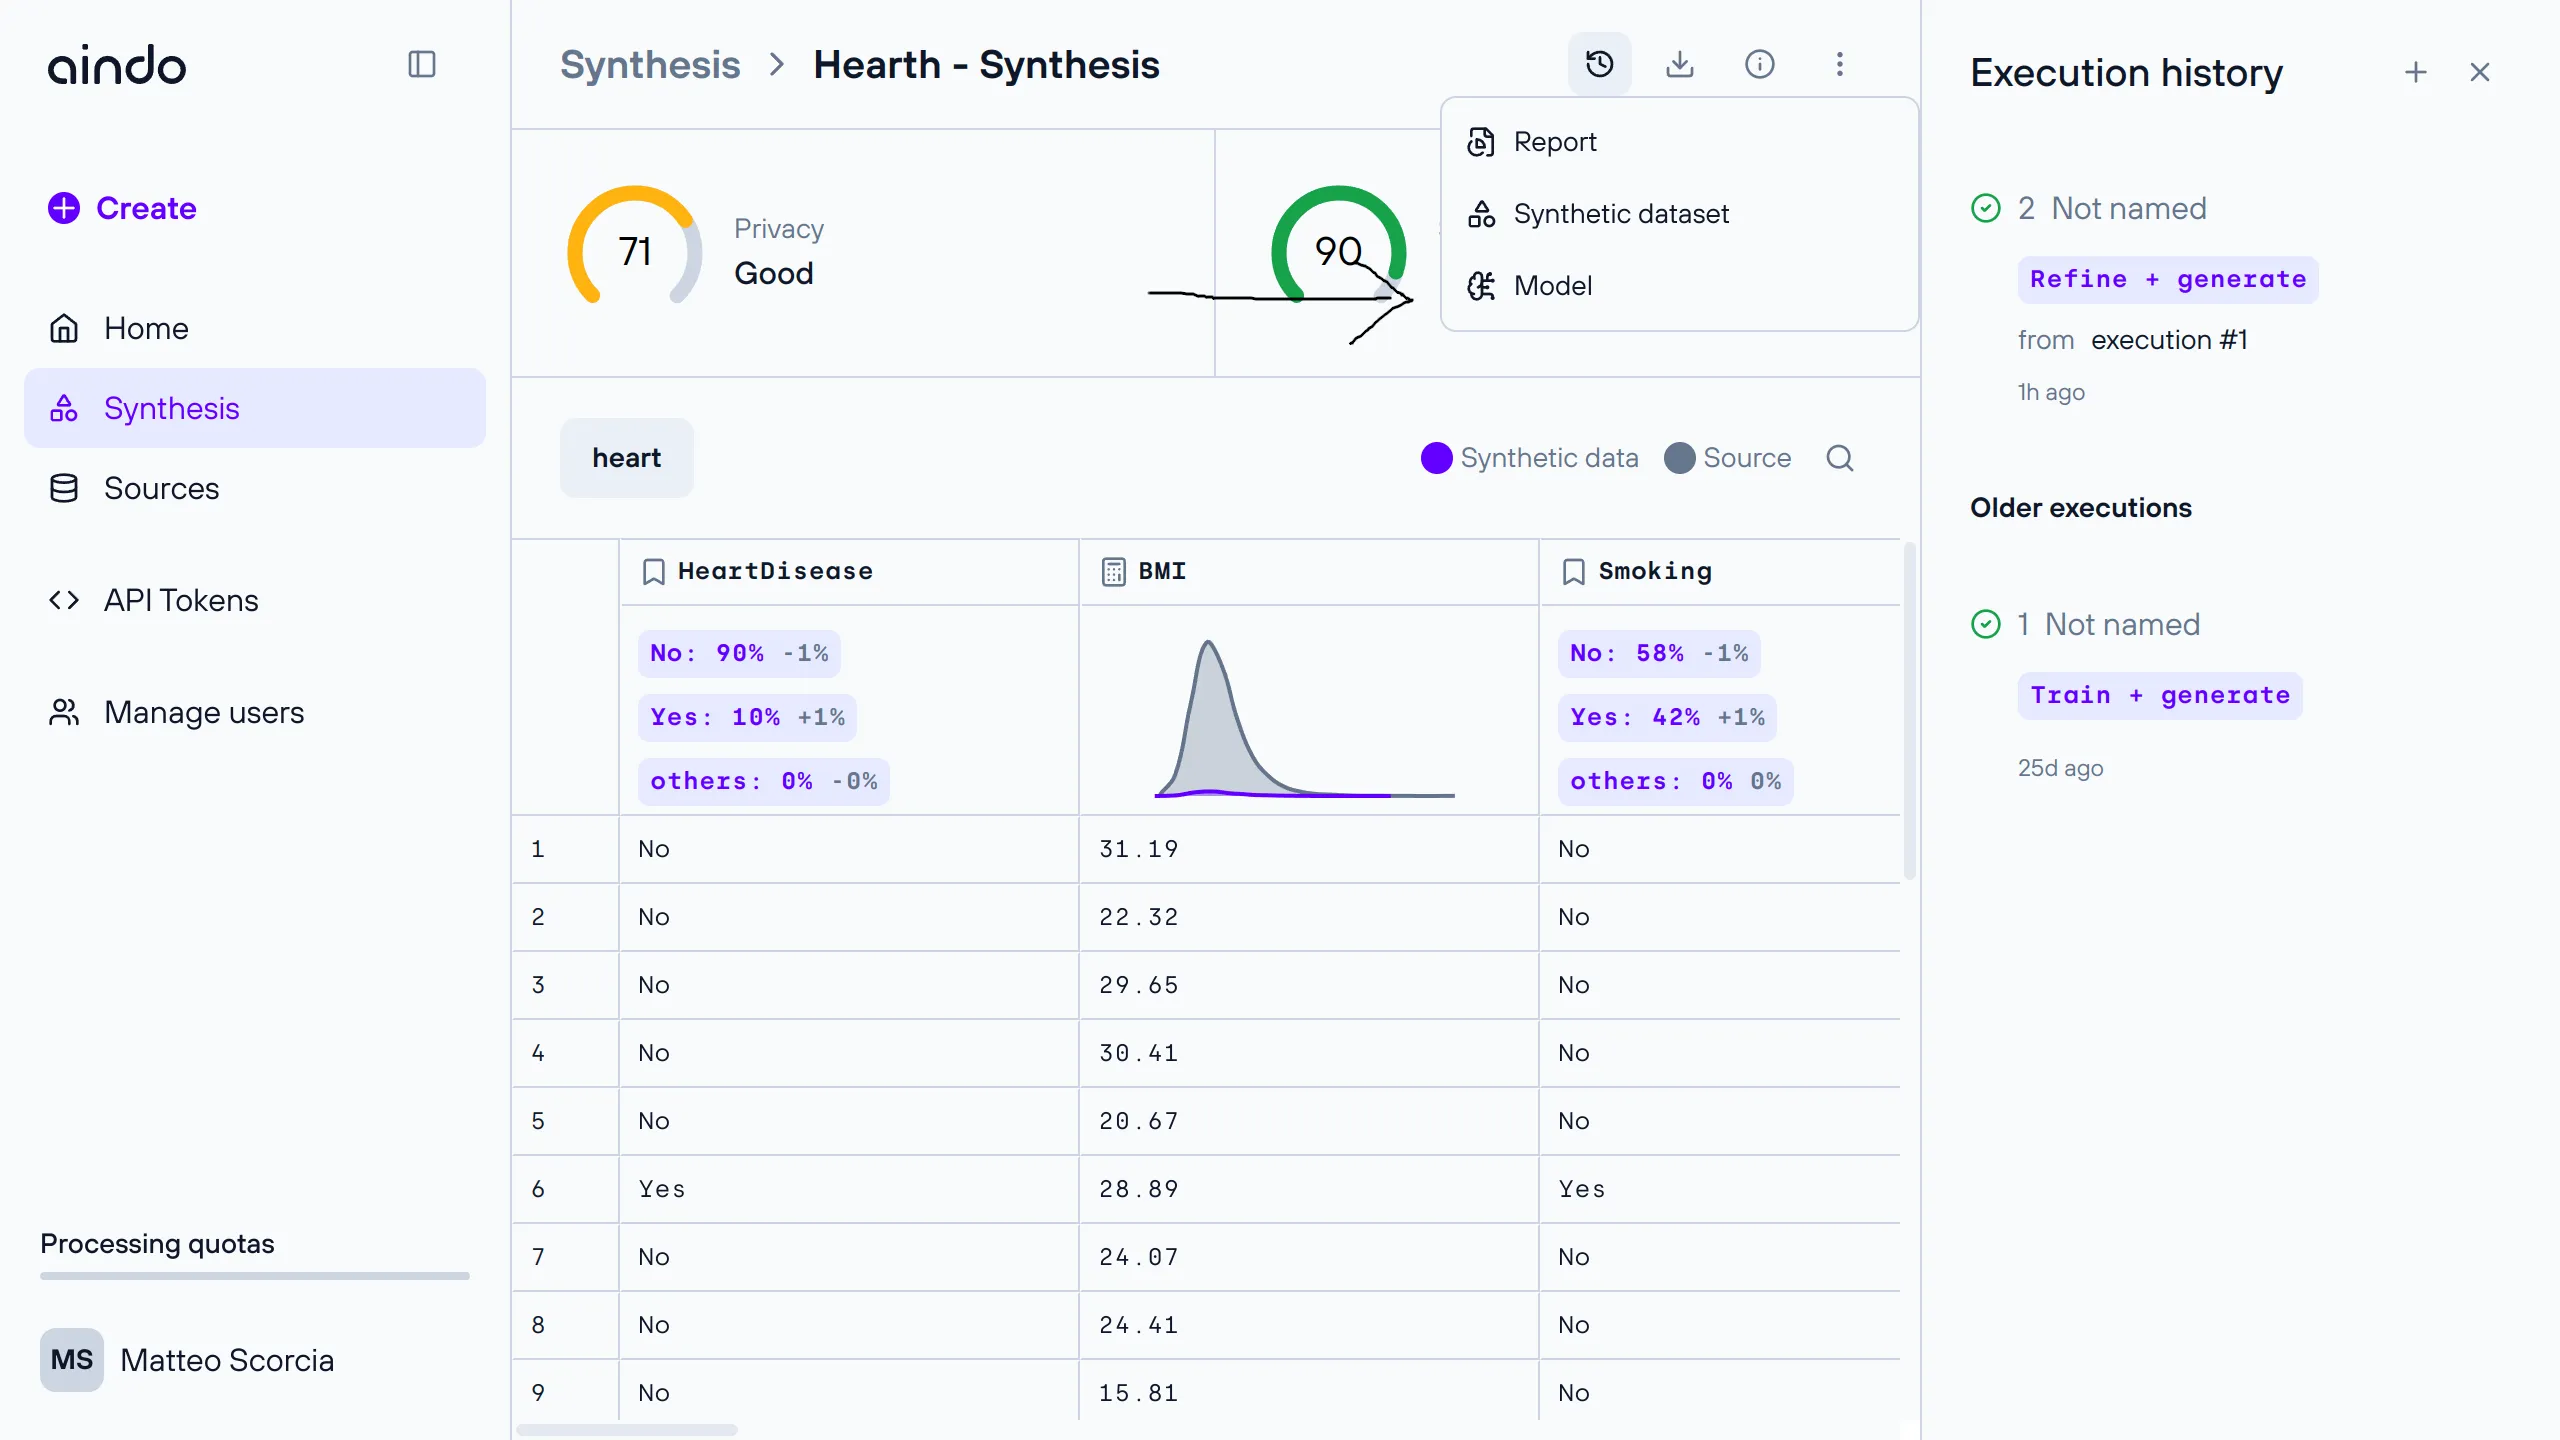The width and height of the screenshot is (2560, 1440).
Task: Choose Synthetic dataset from download menu
Action: coord(1679,214)
